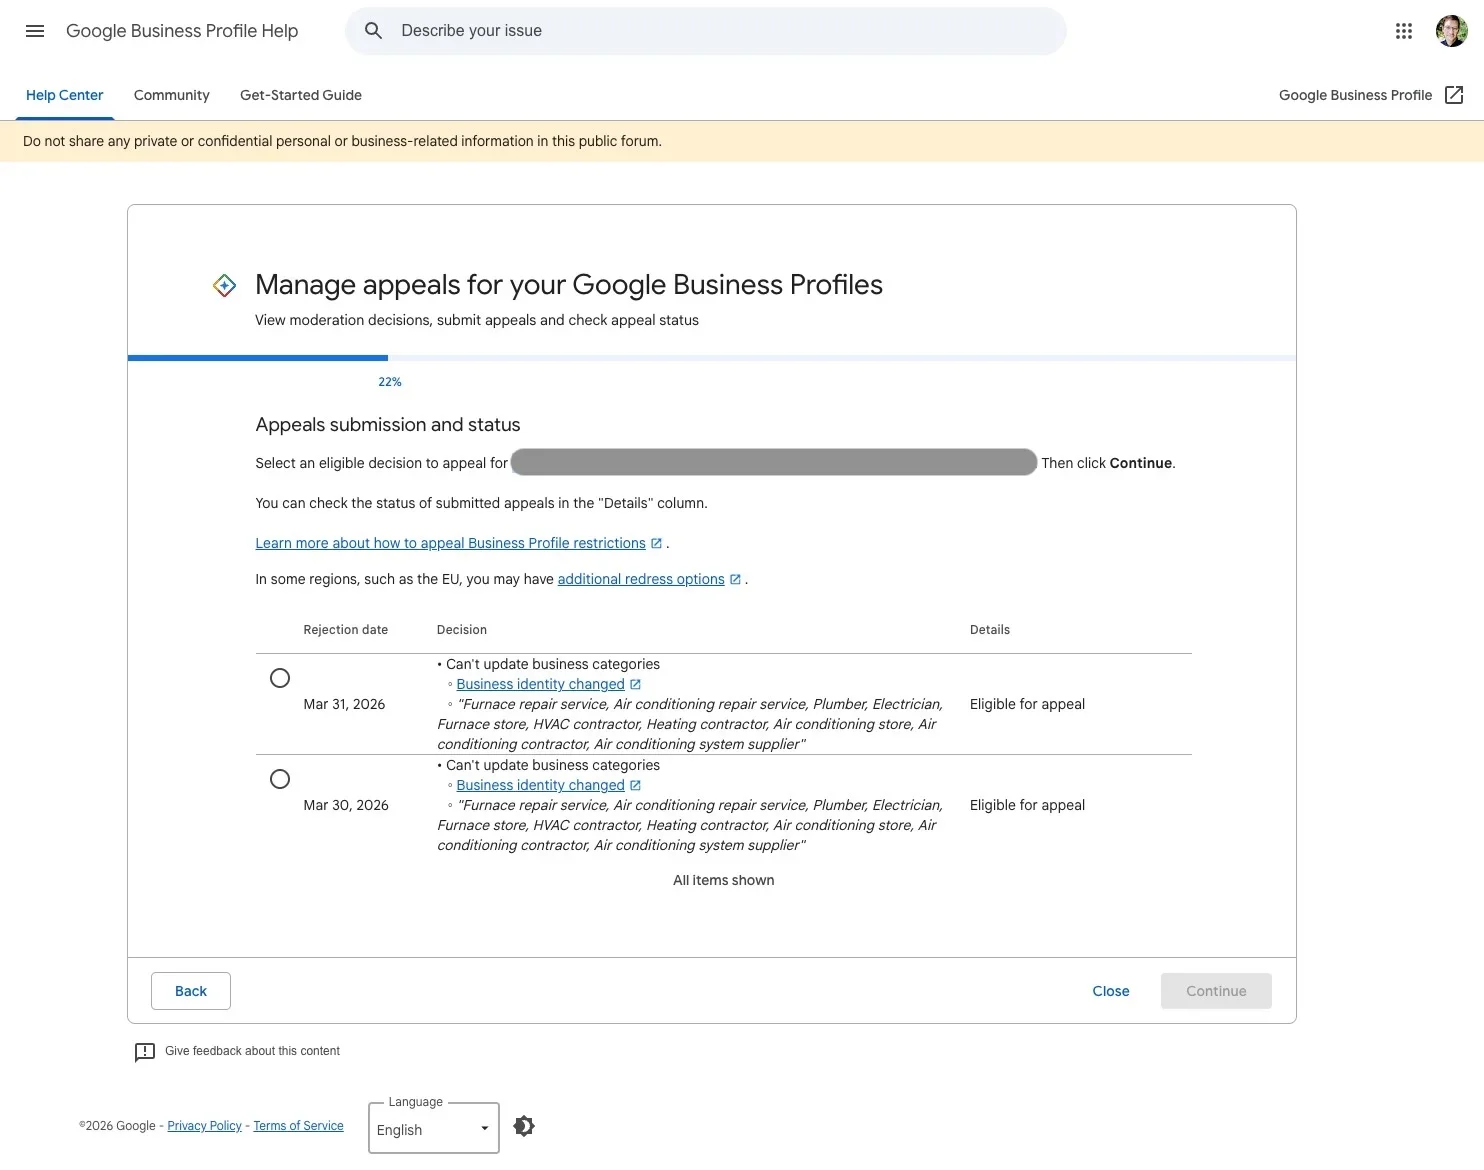The width and height of the screenshot is (1484, 1170).
Task: Click the appeal progress bar
Action: point(711,357)
